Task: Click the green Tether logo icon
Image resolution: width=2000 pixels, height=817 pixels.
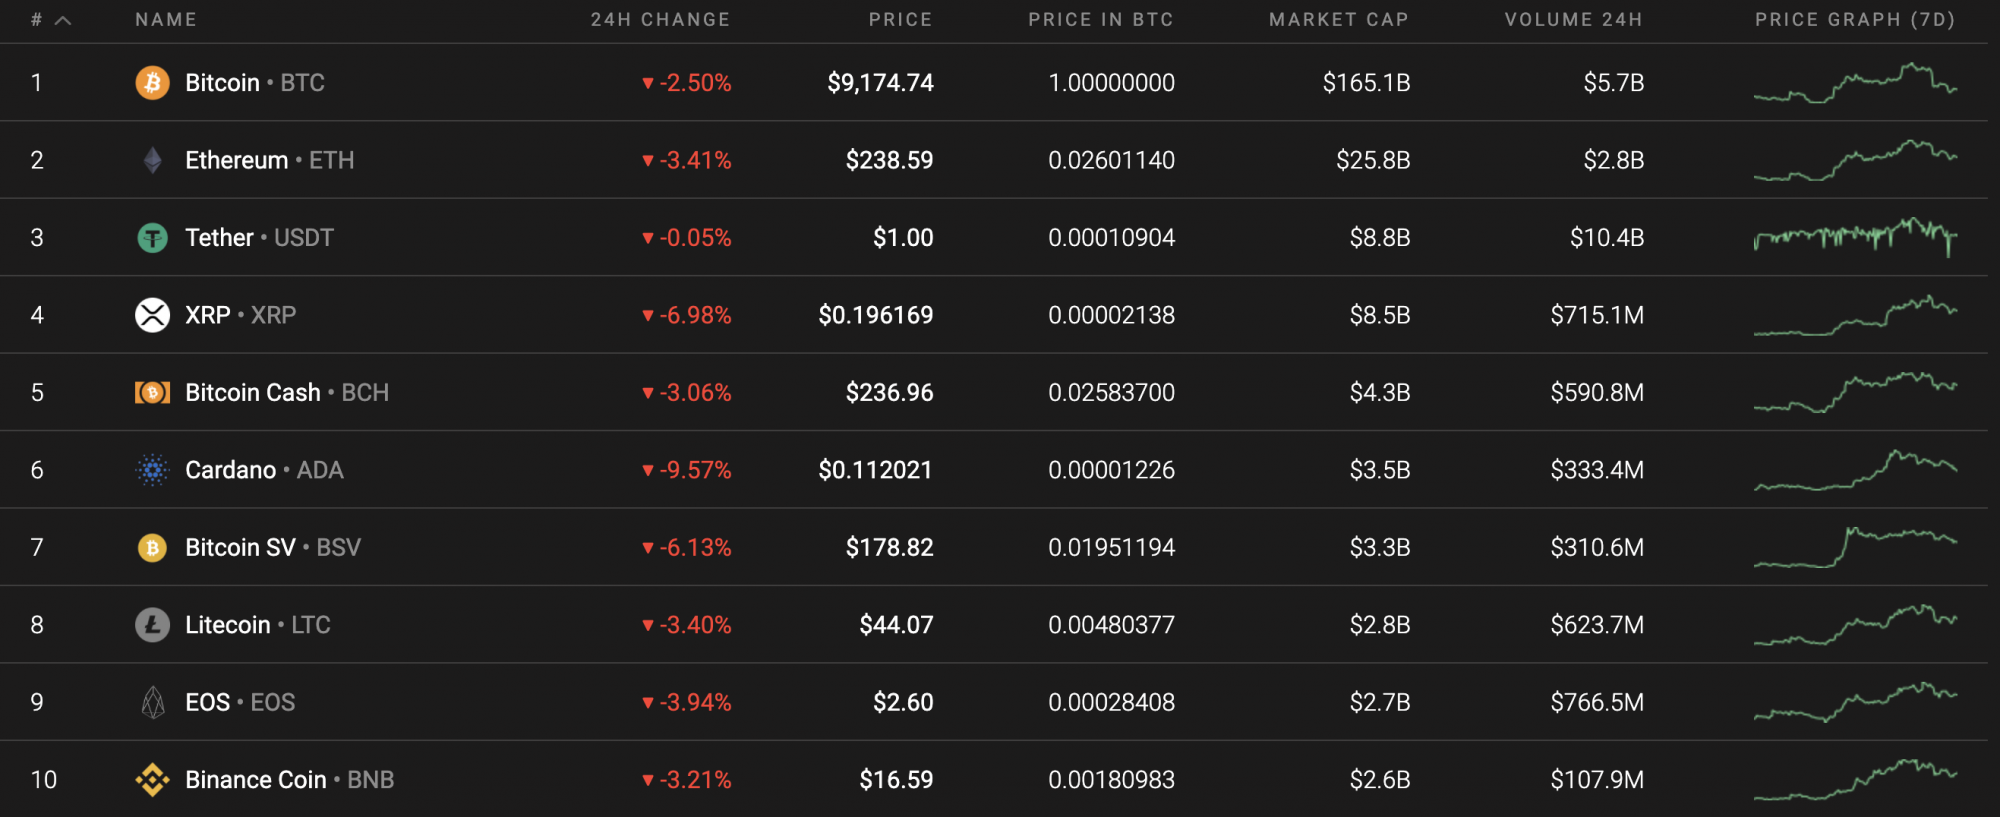Action: (152, 238)
